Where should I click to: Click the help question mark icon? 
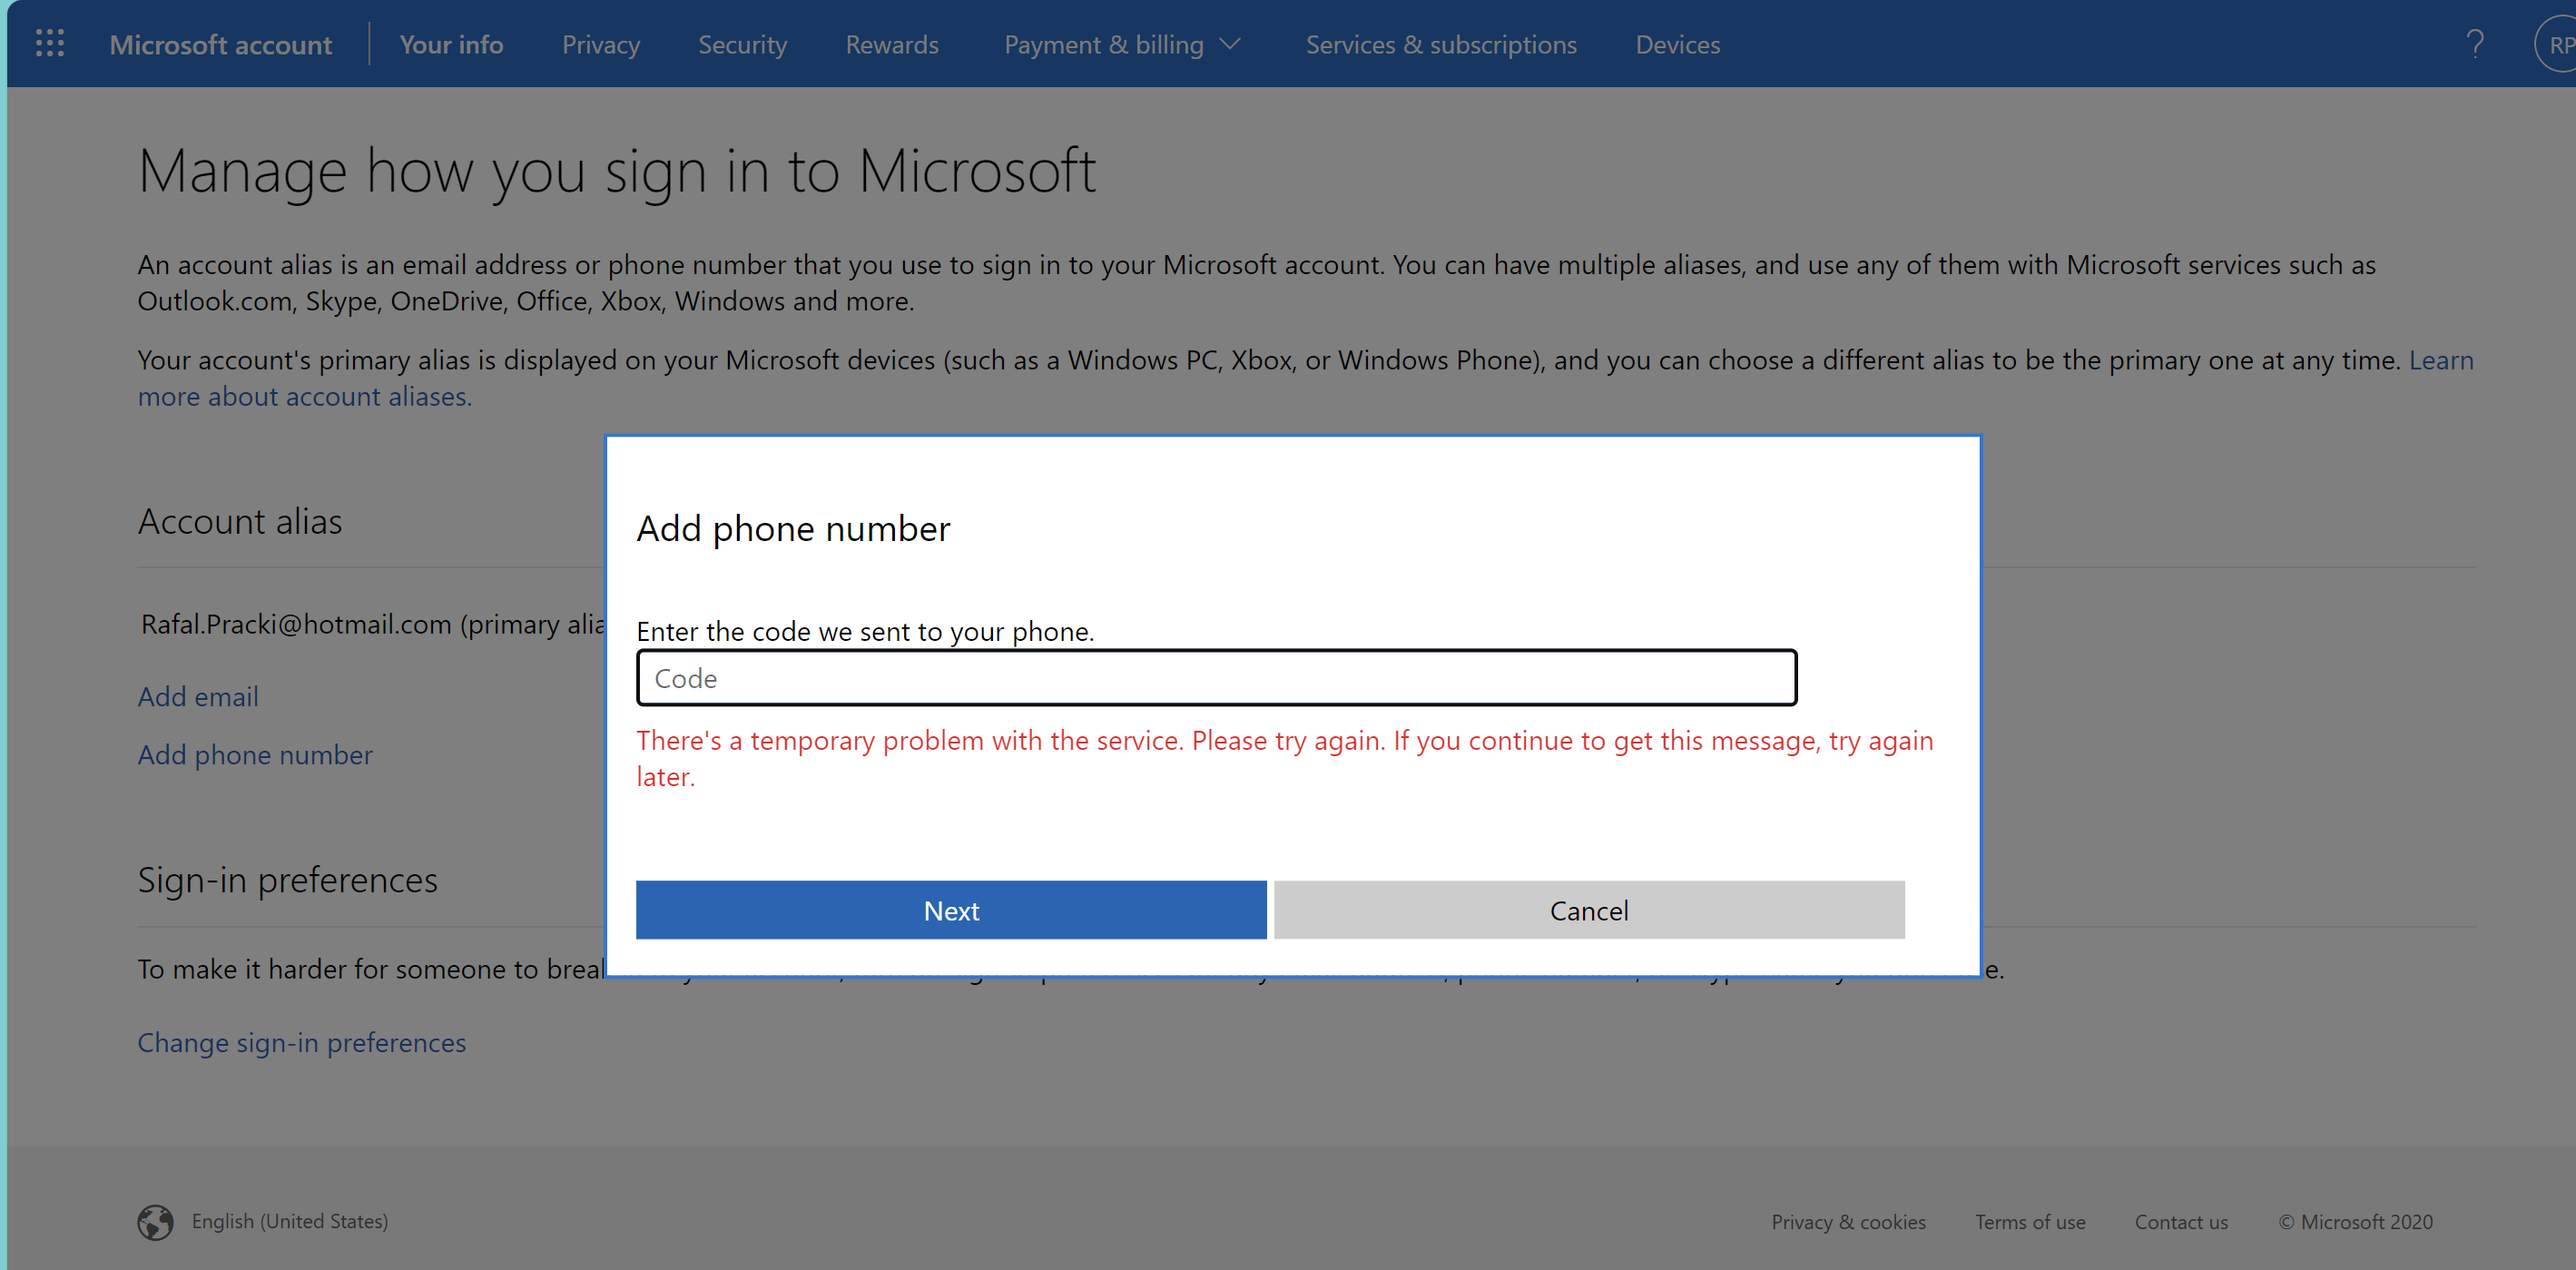pos(2474,44)
